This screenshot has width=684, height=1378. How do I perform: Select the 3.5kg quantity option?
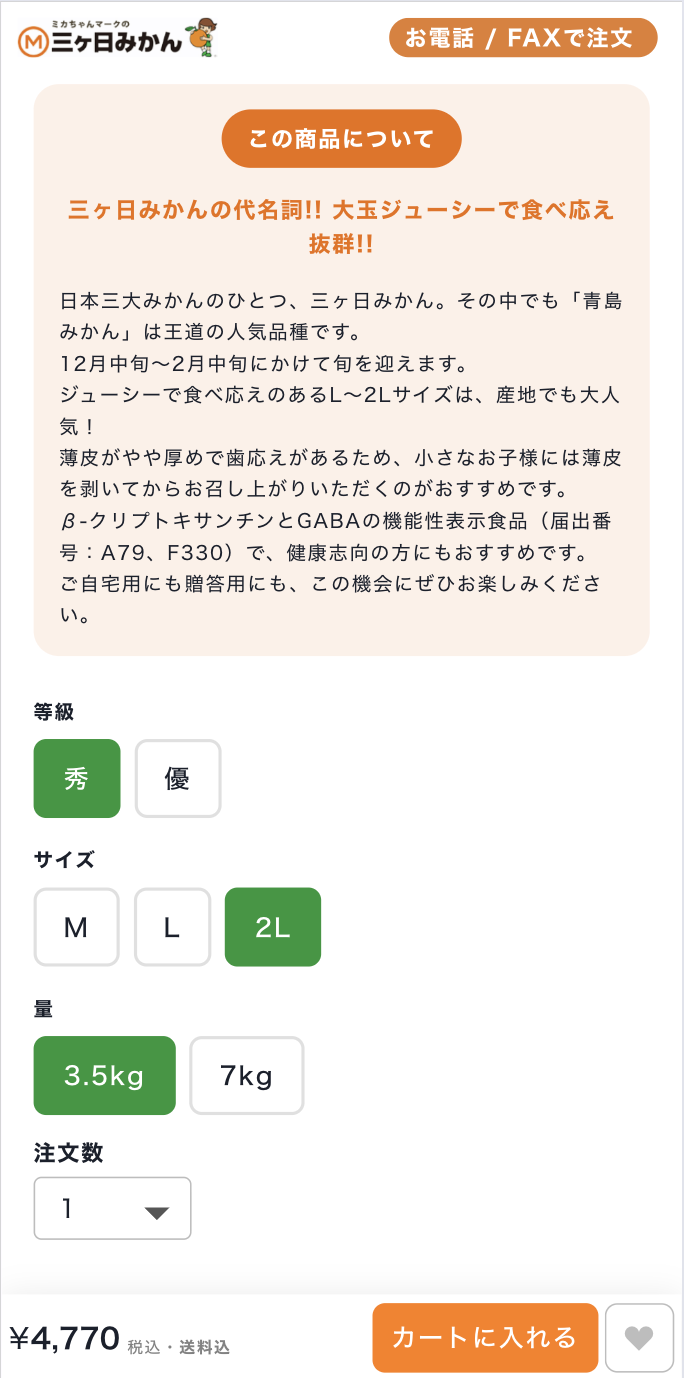point(104,1075)
